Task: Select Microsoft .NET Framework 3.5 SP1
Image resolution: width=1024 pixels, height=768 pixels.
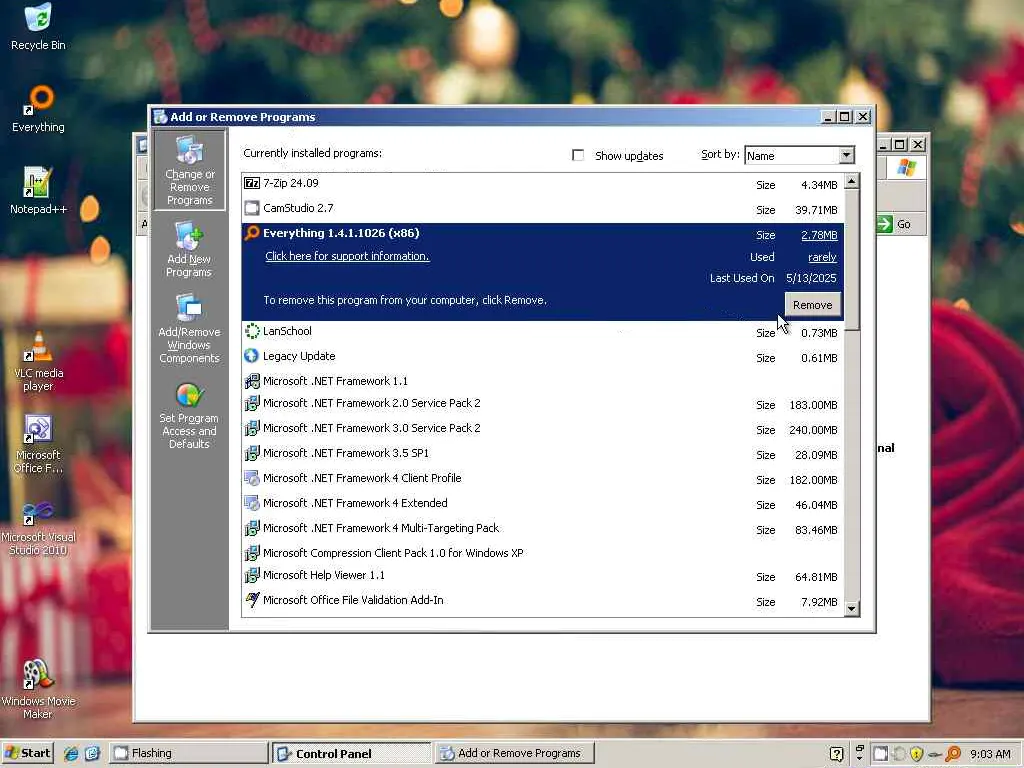Action: [542, 453]
